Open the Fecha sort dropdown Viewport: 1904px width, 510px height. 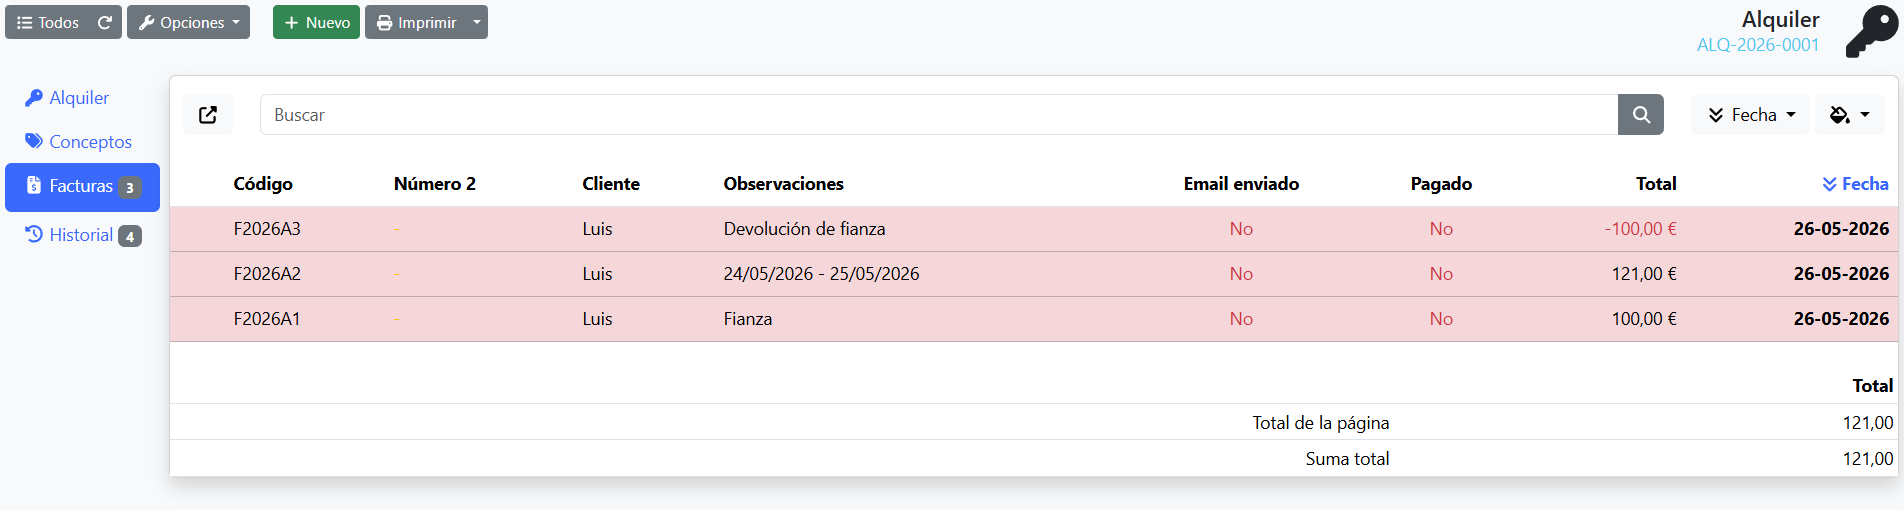click(1750, 115)
